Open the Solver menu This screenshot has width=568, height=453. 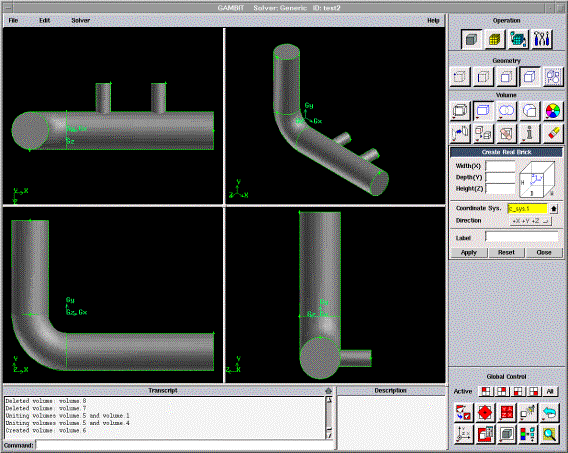[80, 20]
